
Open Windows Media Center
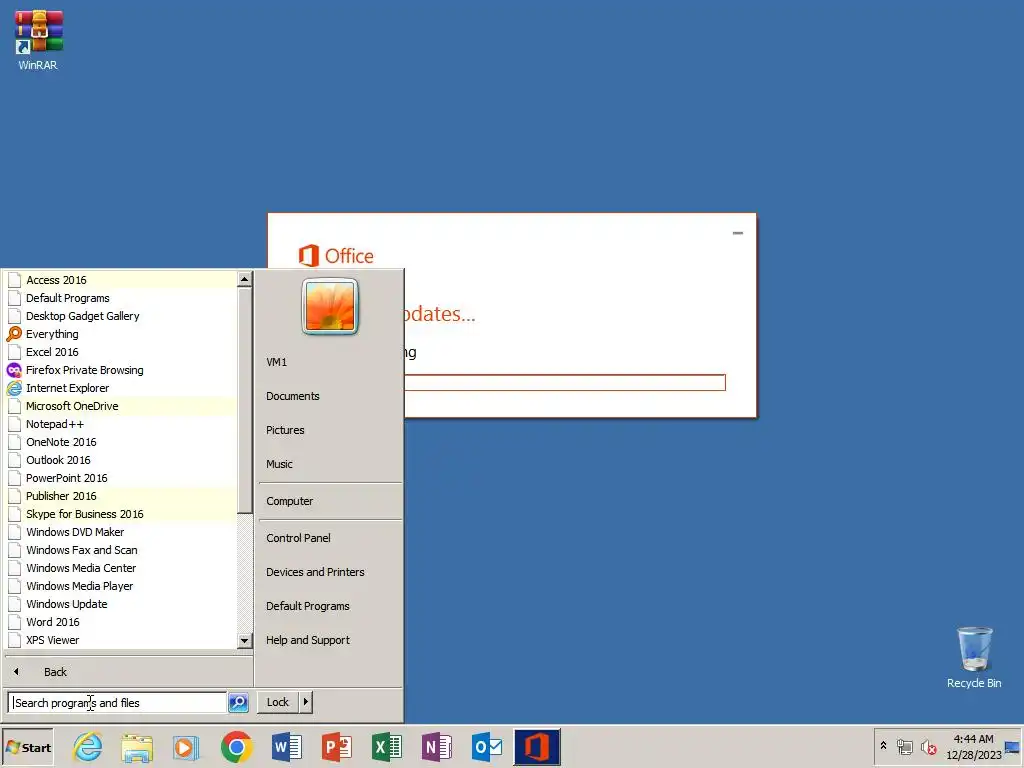[x=121, y=568]
